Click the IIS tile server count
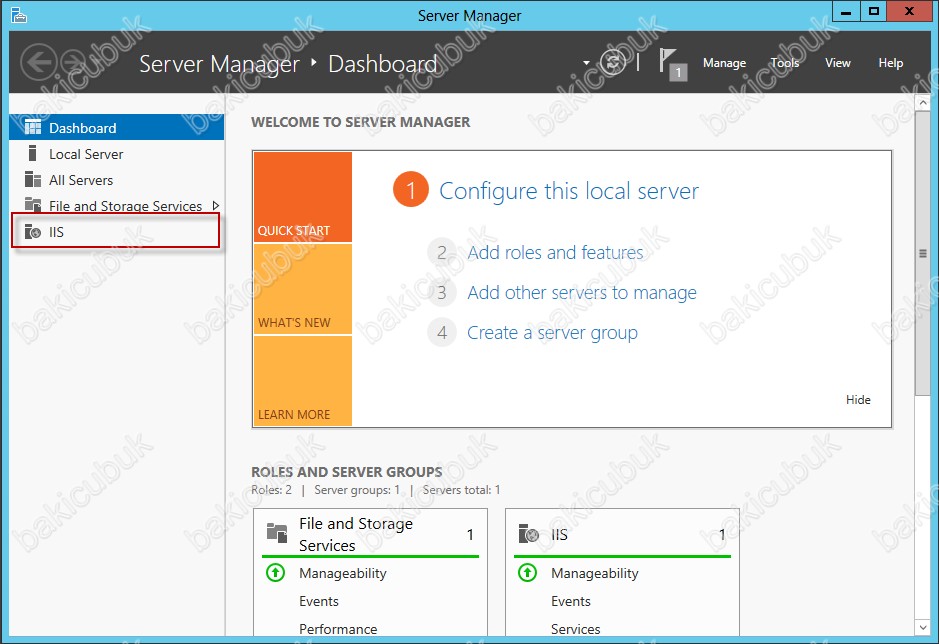Screen dimensions: 939x644 coord(722,534)
